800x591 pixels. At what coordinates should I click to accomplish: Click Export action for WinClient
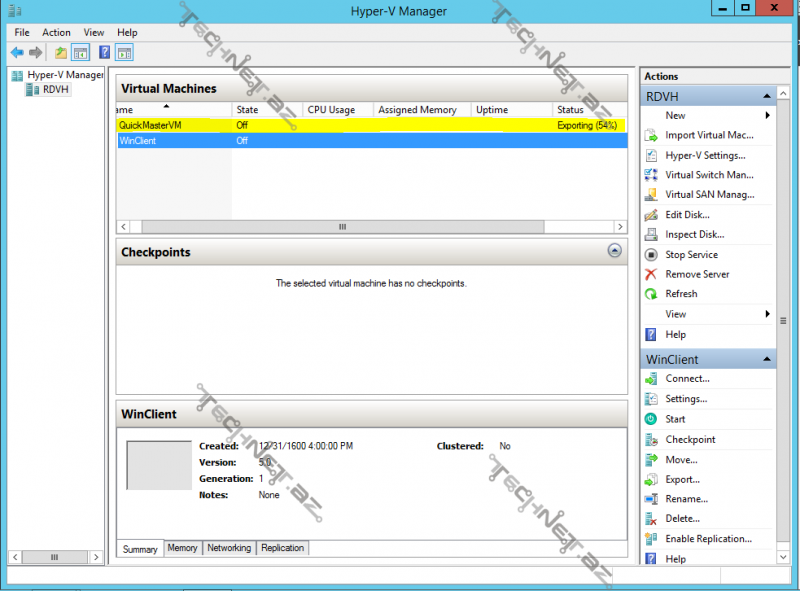click(x=682, y=479)
